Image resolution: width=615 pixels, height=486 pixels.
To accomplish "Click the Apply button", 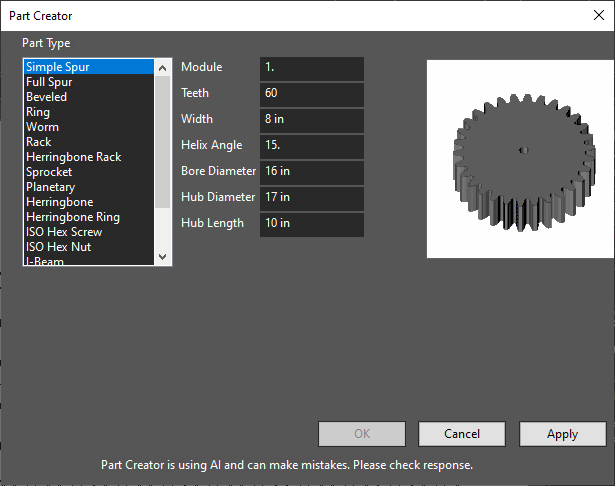I will 562,434.
